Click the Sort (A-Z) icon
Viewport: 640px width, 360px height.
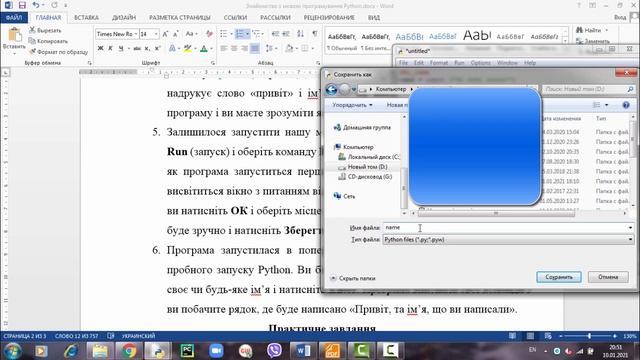tap(300, 34)
